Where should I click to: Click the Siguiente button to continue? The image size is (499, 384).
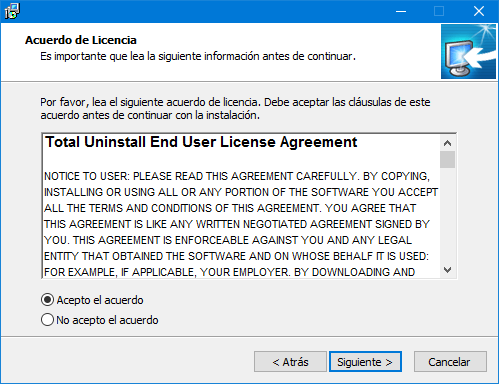coord(365,362)
